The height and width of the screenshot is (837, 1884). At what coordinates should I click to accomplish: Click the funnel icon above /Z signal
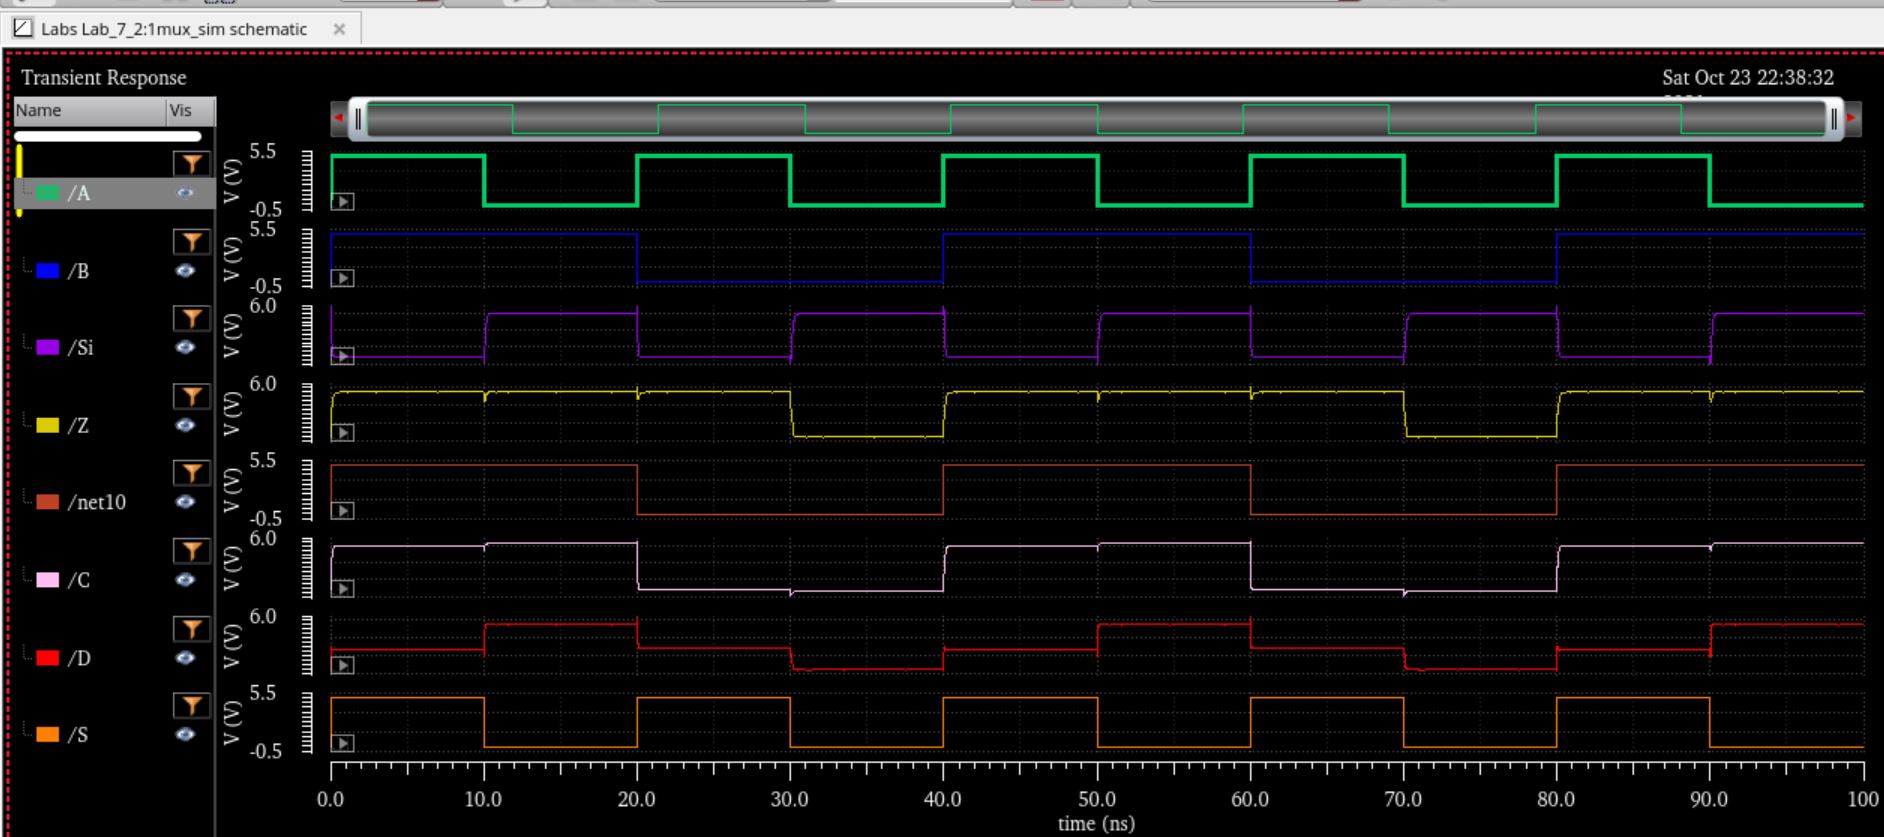(191, 397)
